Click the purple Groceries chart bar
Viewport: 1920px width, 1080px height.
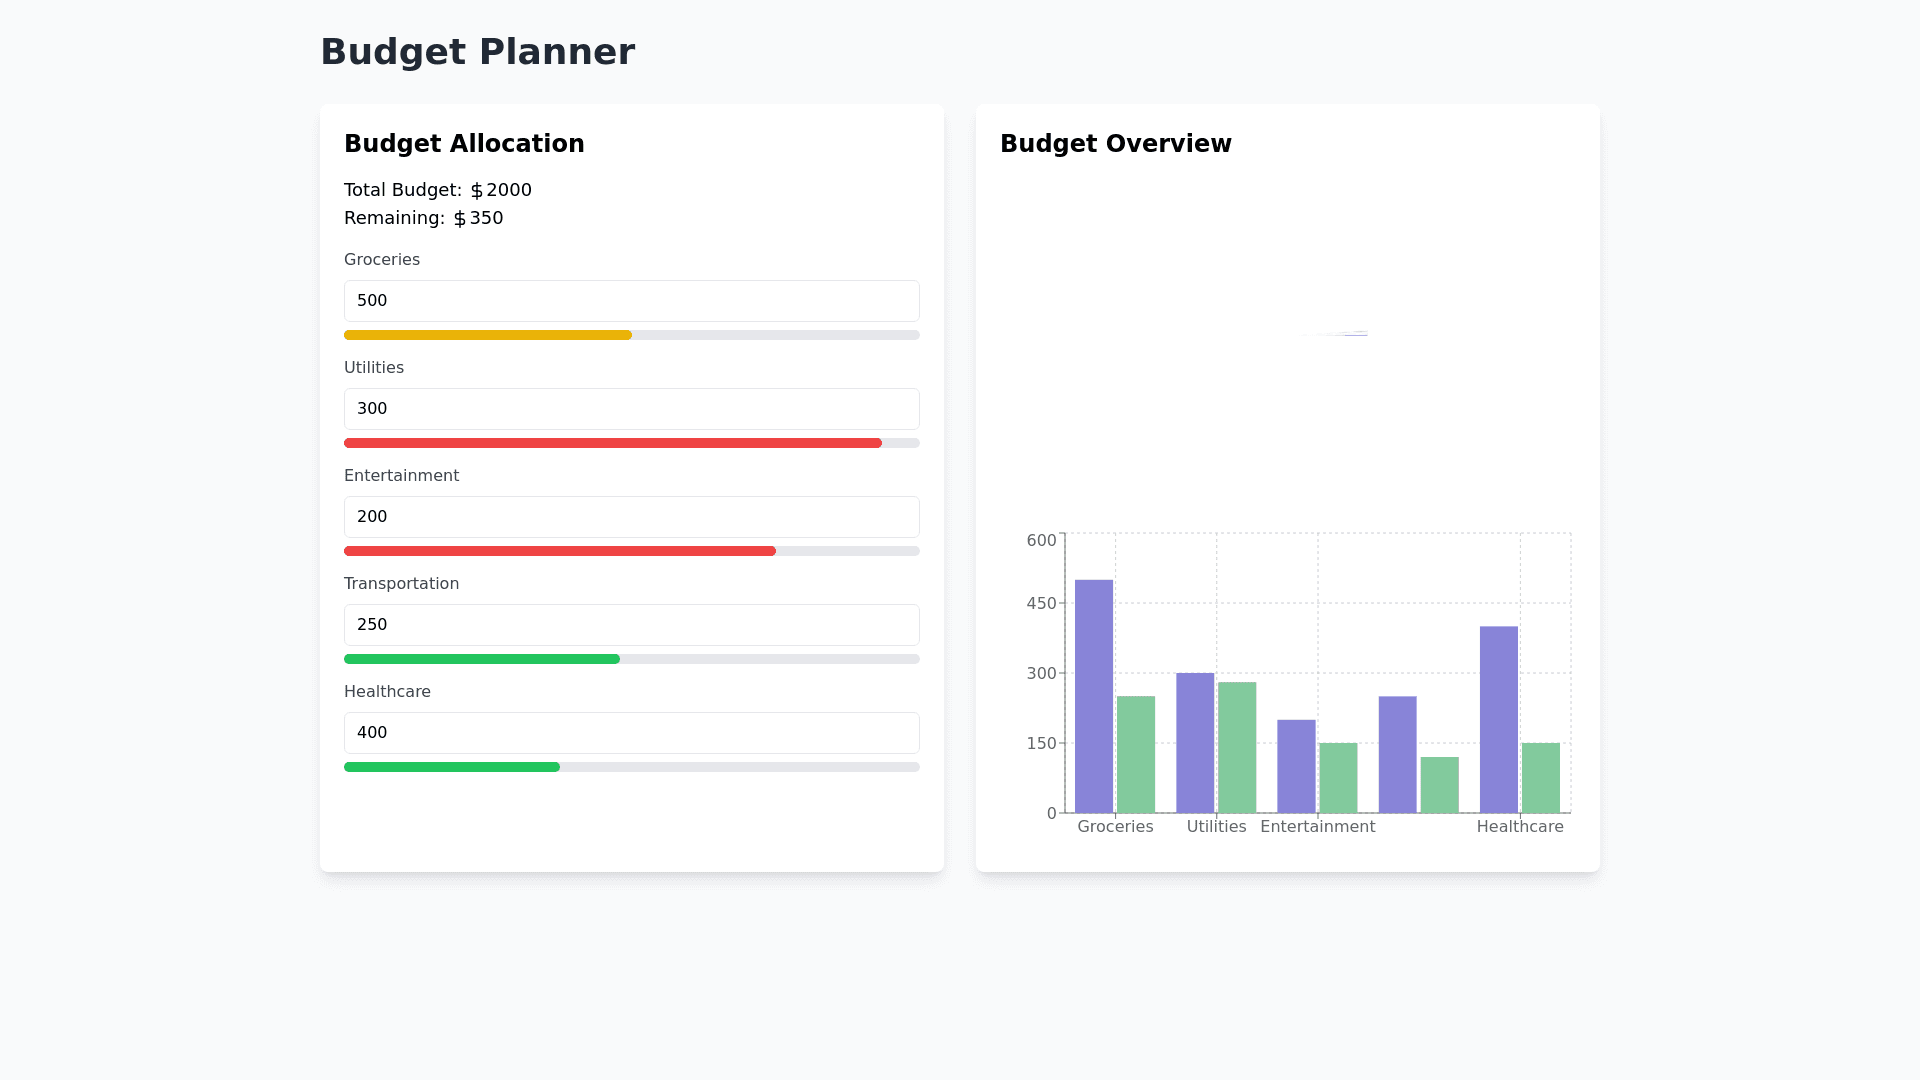1094,696
